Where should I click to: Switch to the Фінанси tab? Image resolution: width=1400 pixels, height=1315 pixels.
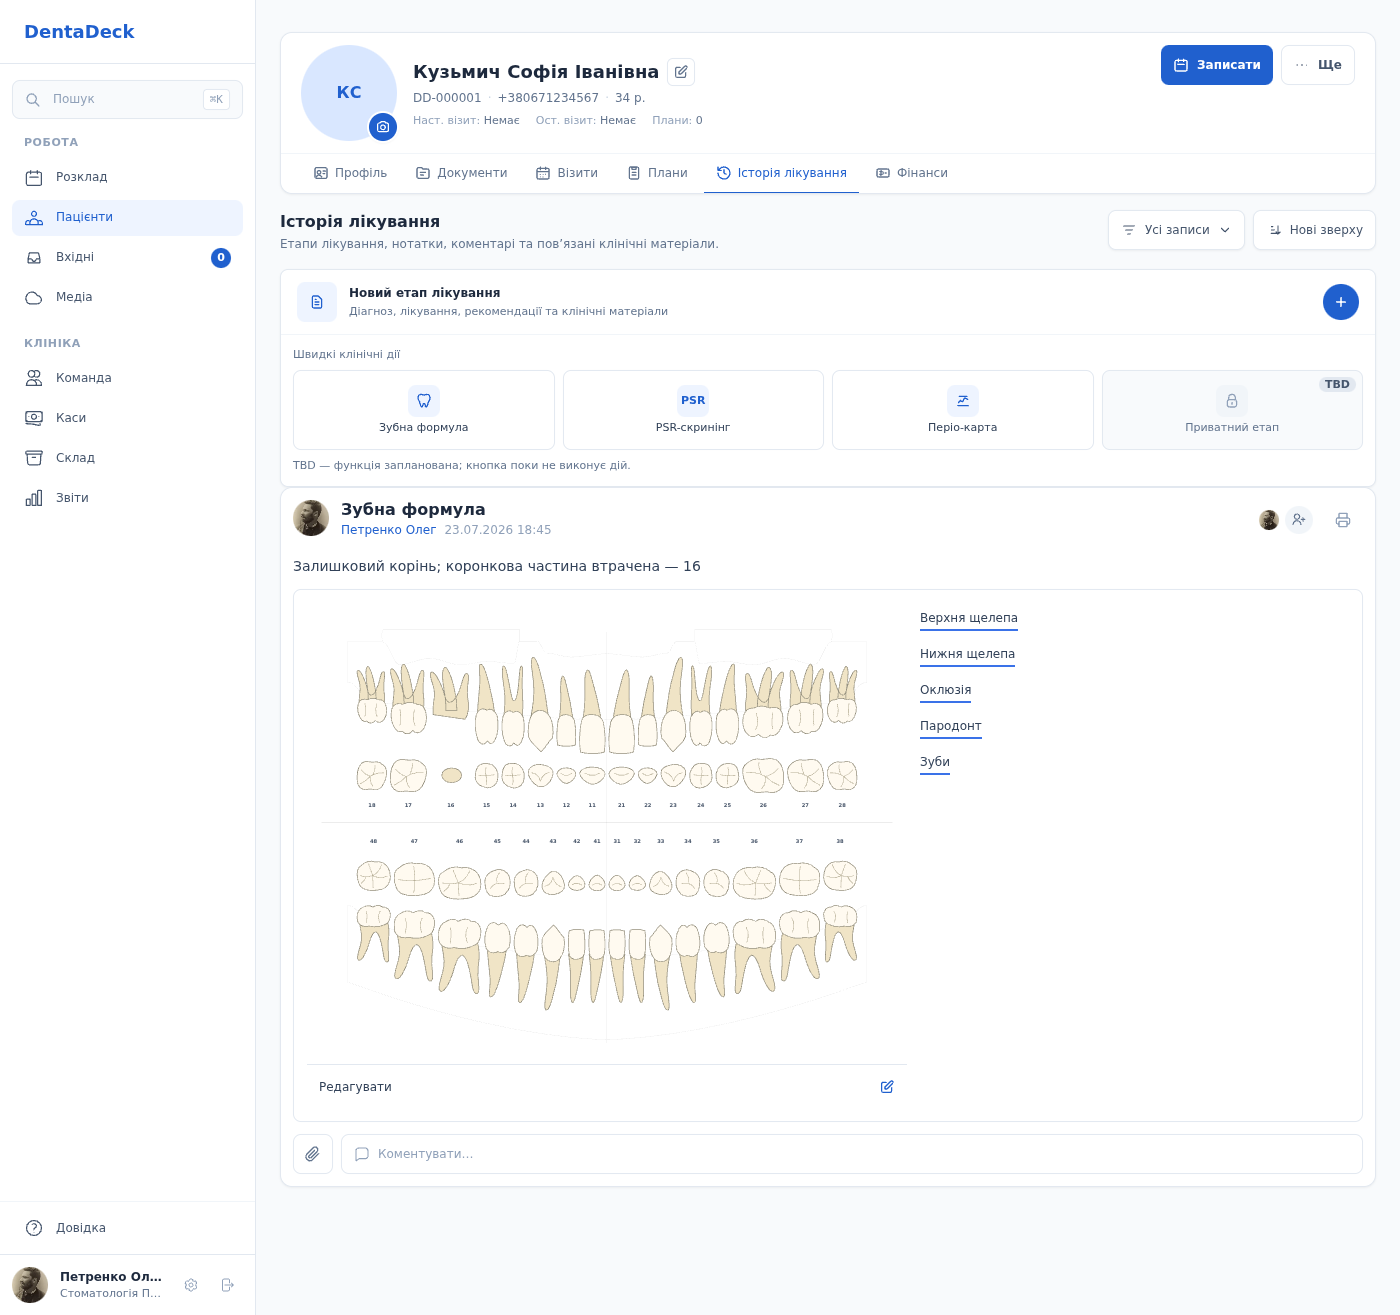[912, 173]
